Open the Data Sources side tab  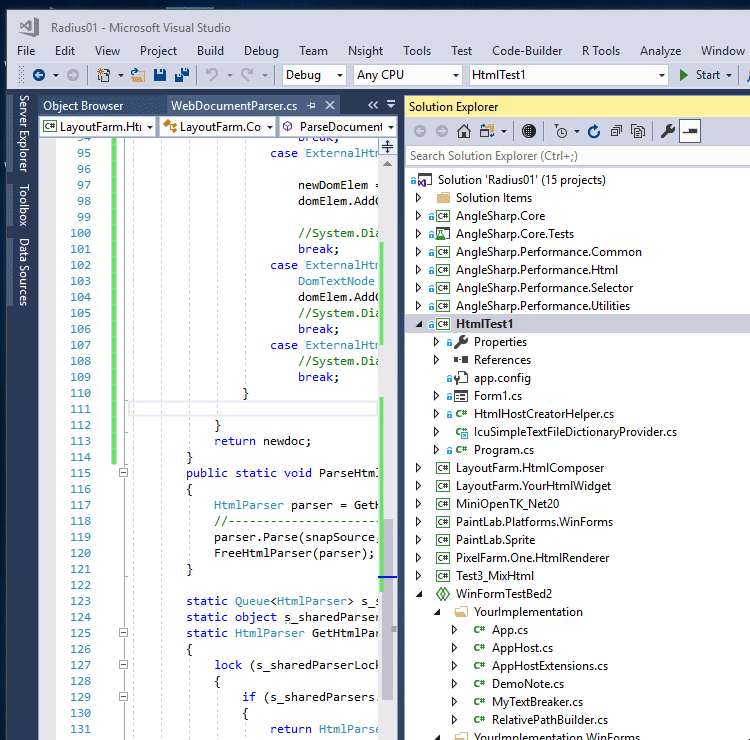24,272
